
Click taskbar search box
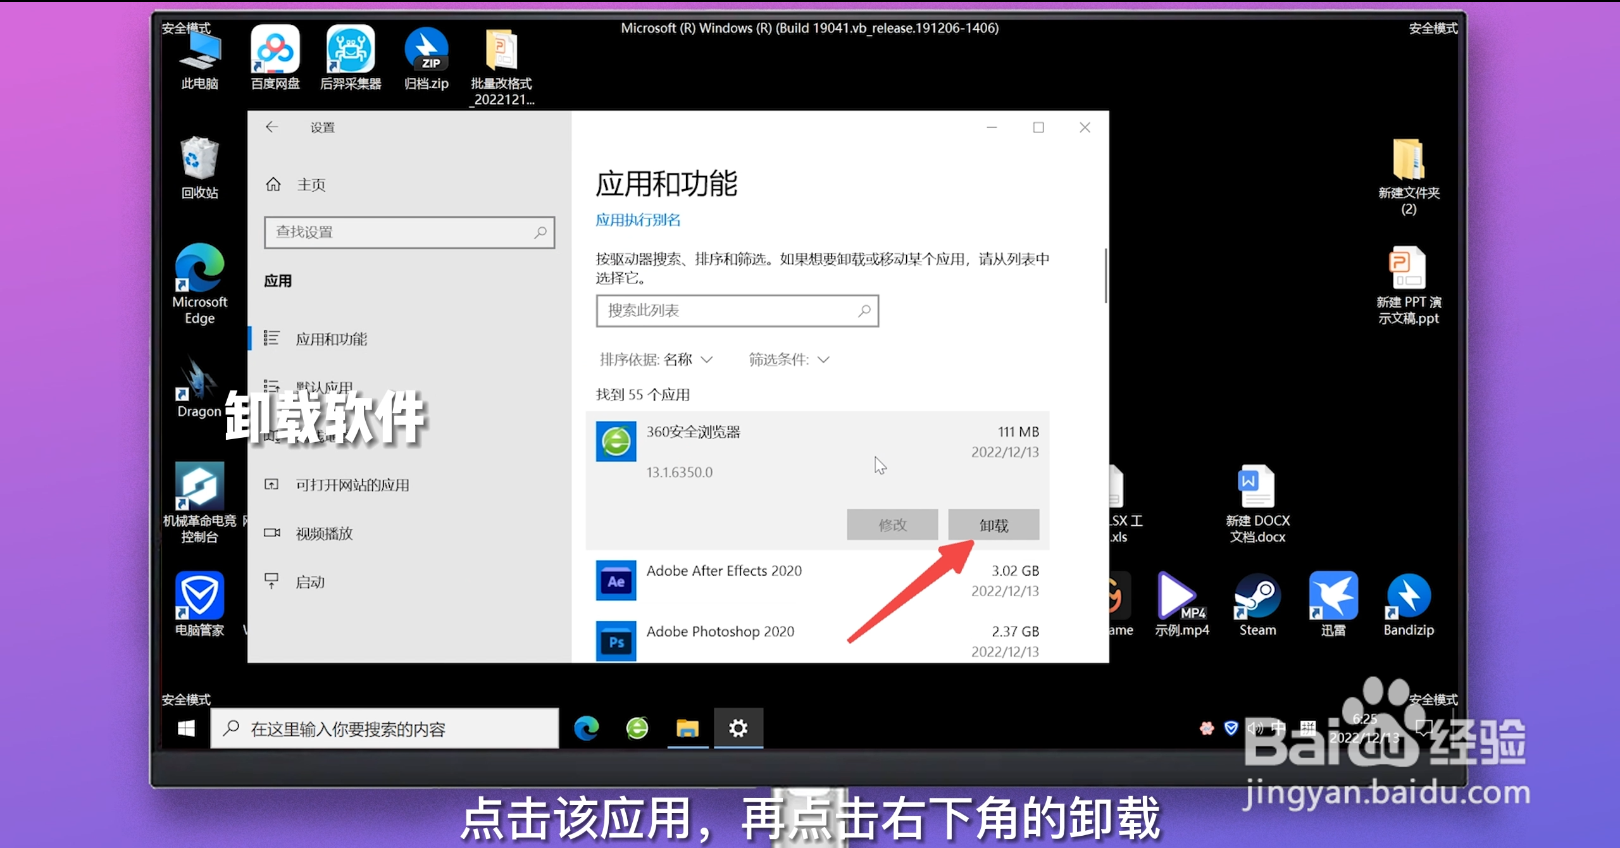point(385,729)
